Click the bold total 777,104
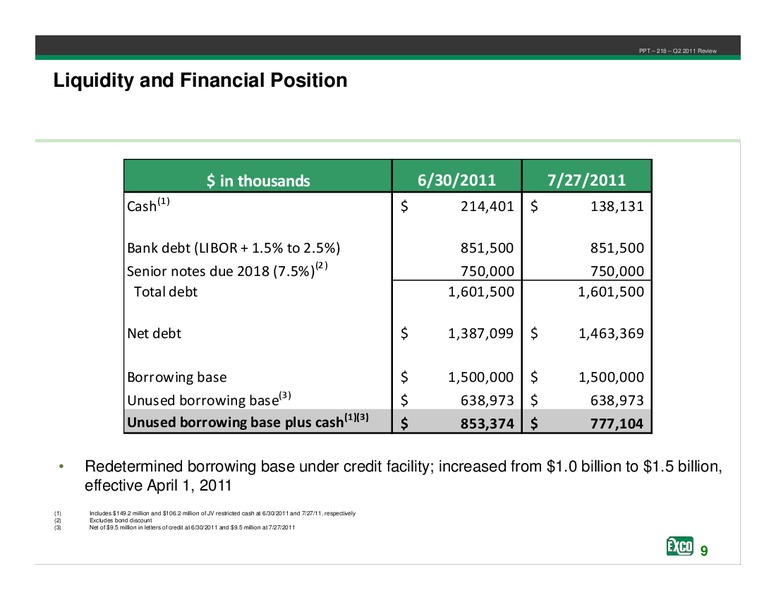The image size is (776, 600). pos(617,423)
